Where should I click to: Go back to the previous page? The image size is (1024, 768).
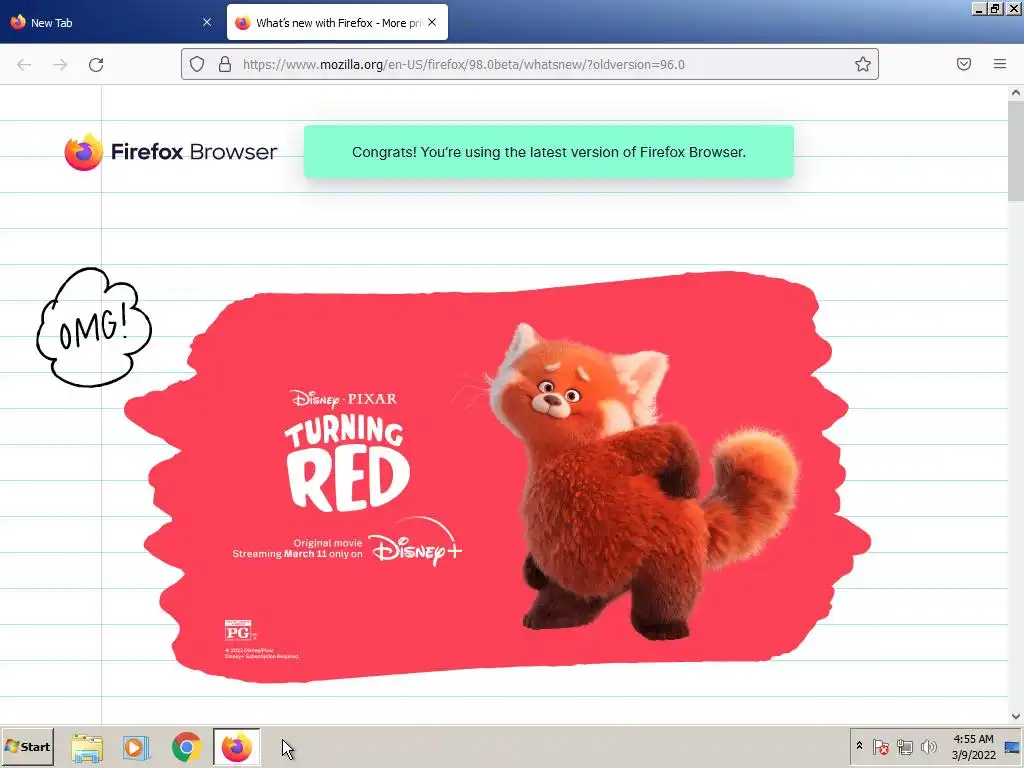click(x=24, y=65)
